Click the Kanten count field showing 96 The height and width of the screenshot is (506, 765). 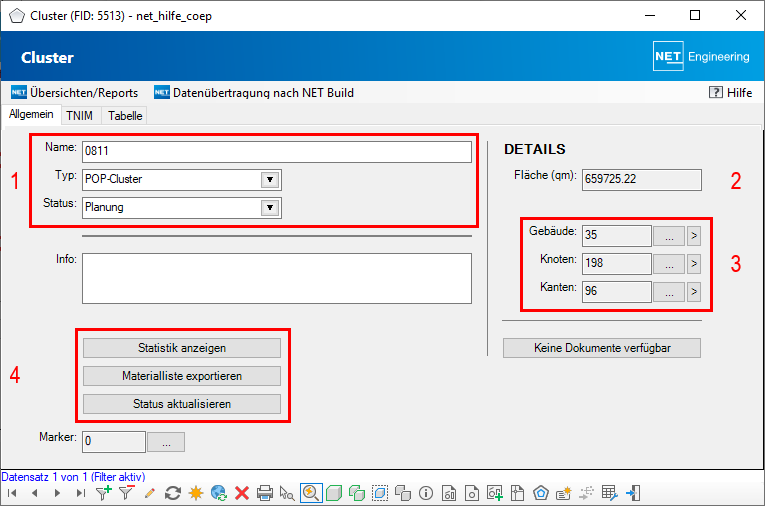[x=617, y=292]
